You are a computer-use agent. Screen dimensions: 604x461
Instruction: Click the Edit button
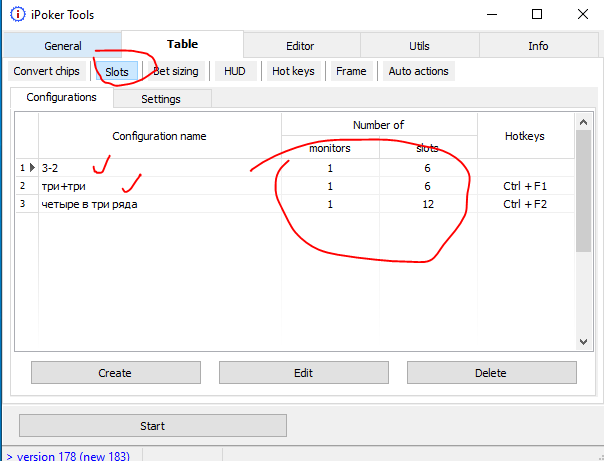[304, 372]
